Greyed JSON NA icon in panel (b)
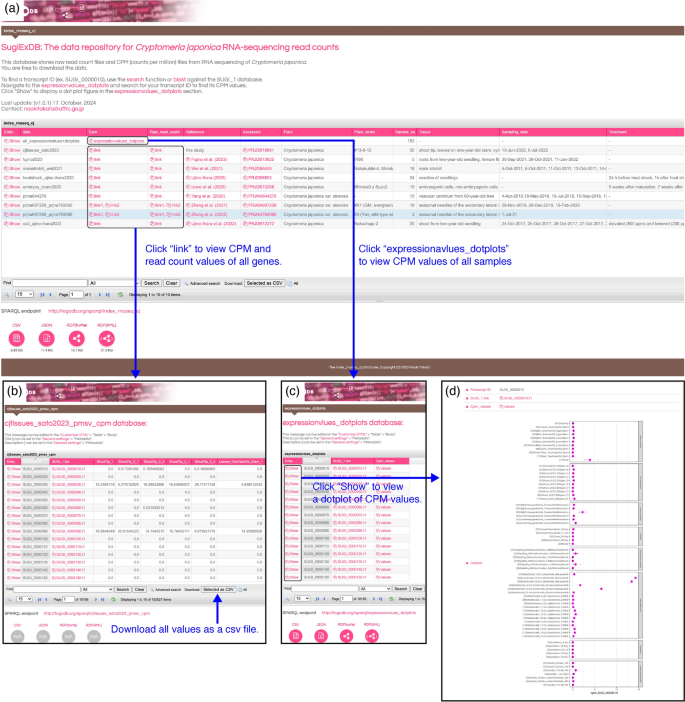Viewport: 685px width, 702px height. click(x=43, y=636)
